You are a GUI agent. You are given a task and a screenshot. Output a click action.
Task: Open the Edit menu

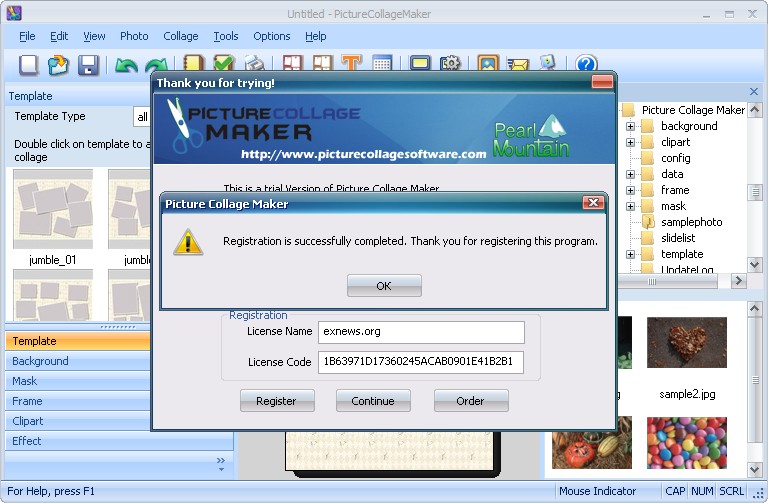click(x=59, y=36)
